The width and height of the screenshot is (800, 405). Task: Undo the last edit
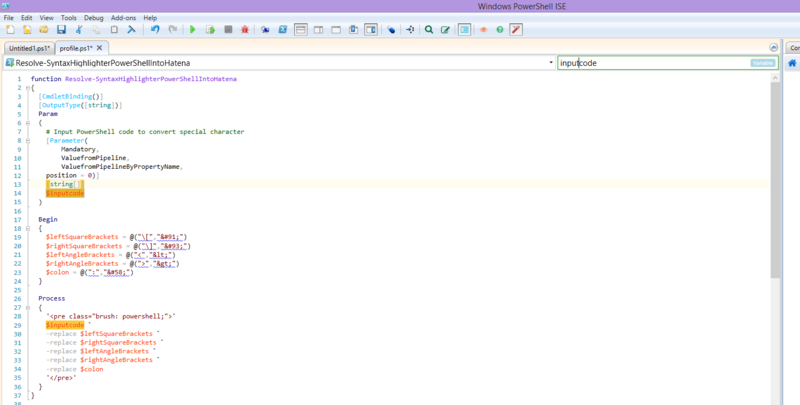click(x=155, y=30)
